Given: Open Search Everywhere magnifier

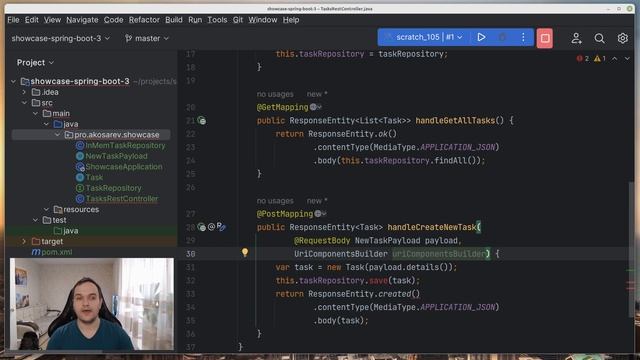Looking at the screenshot, I should (x=599, y=38).
